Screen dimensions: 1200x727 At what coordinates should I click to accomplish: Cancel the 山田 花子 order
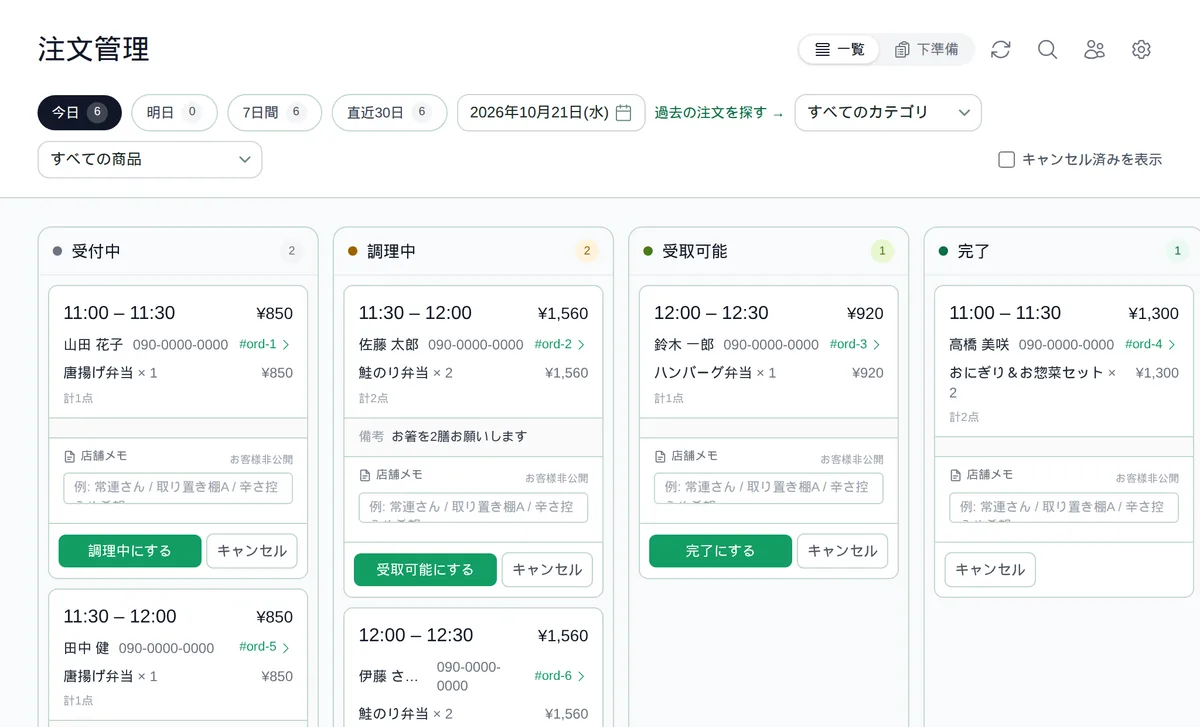[252, 551]
